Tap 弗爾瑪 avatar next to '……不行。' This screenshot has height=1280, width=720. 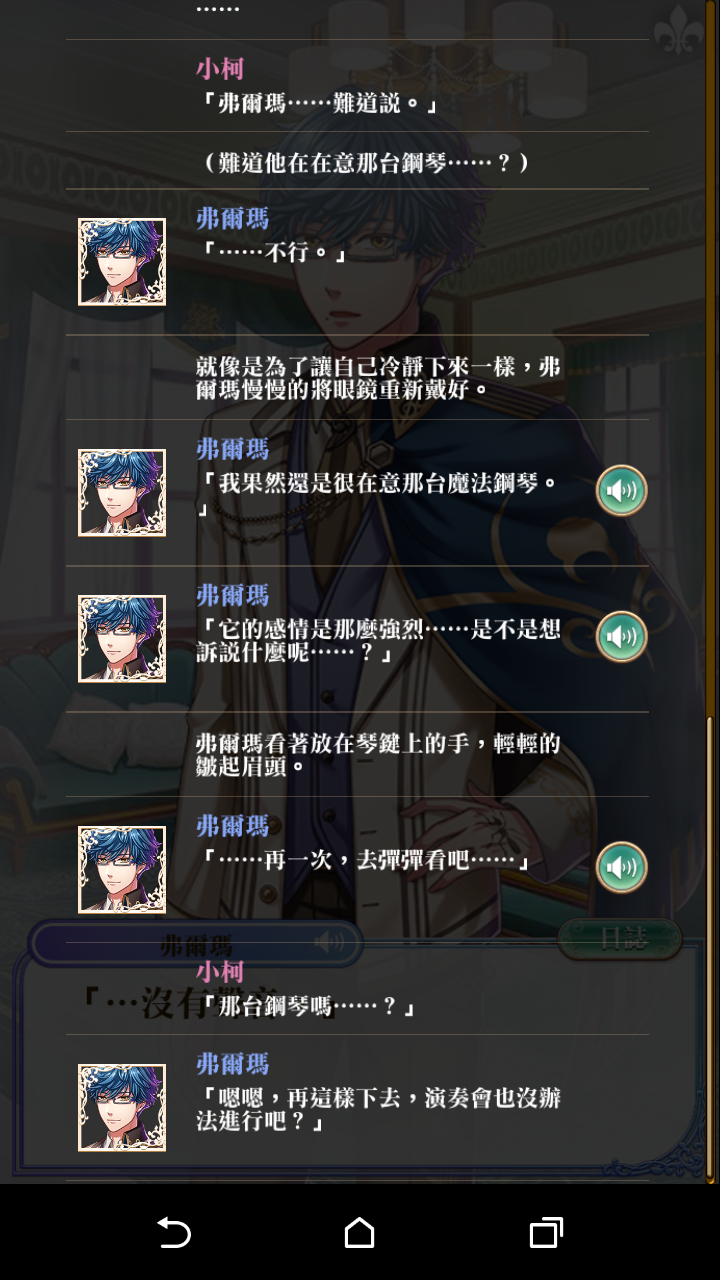(x=122, y=262)
